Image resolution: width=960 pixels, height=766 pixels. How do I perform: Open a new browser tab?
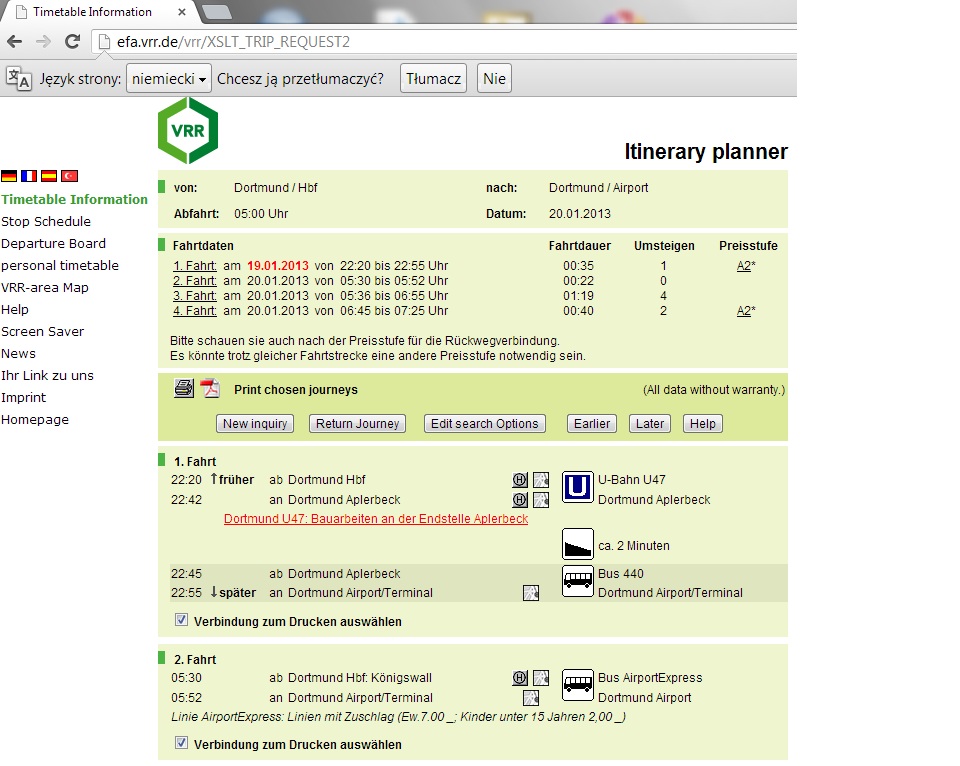tap(216, 12)
